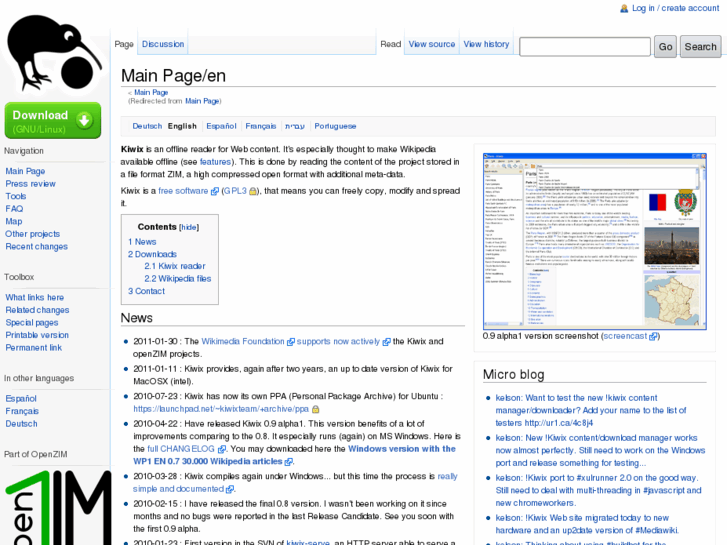Viewport: 727px width, 545px height.
Task: Click the Go button
Action: [x=665, y=47]
